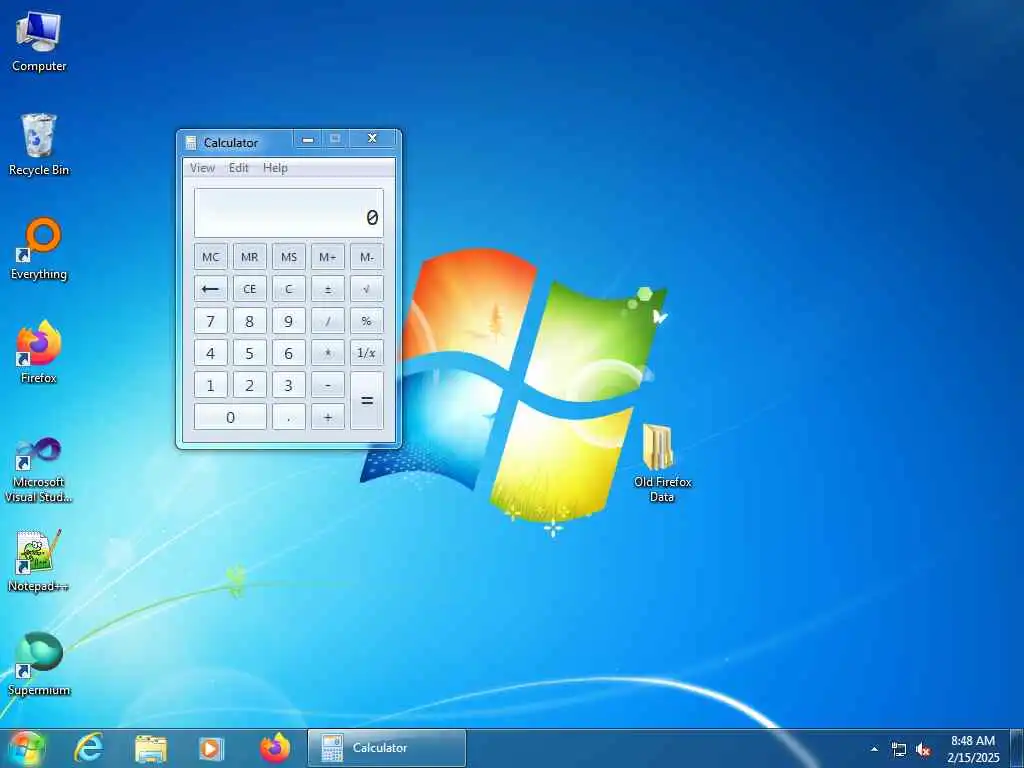This screenshot has height=768, width=1024.
Task: Select the Notepad++ desktop shortcut
Action: [x=39, y=562]
